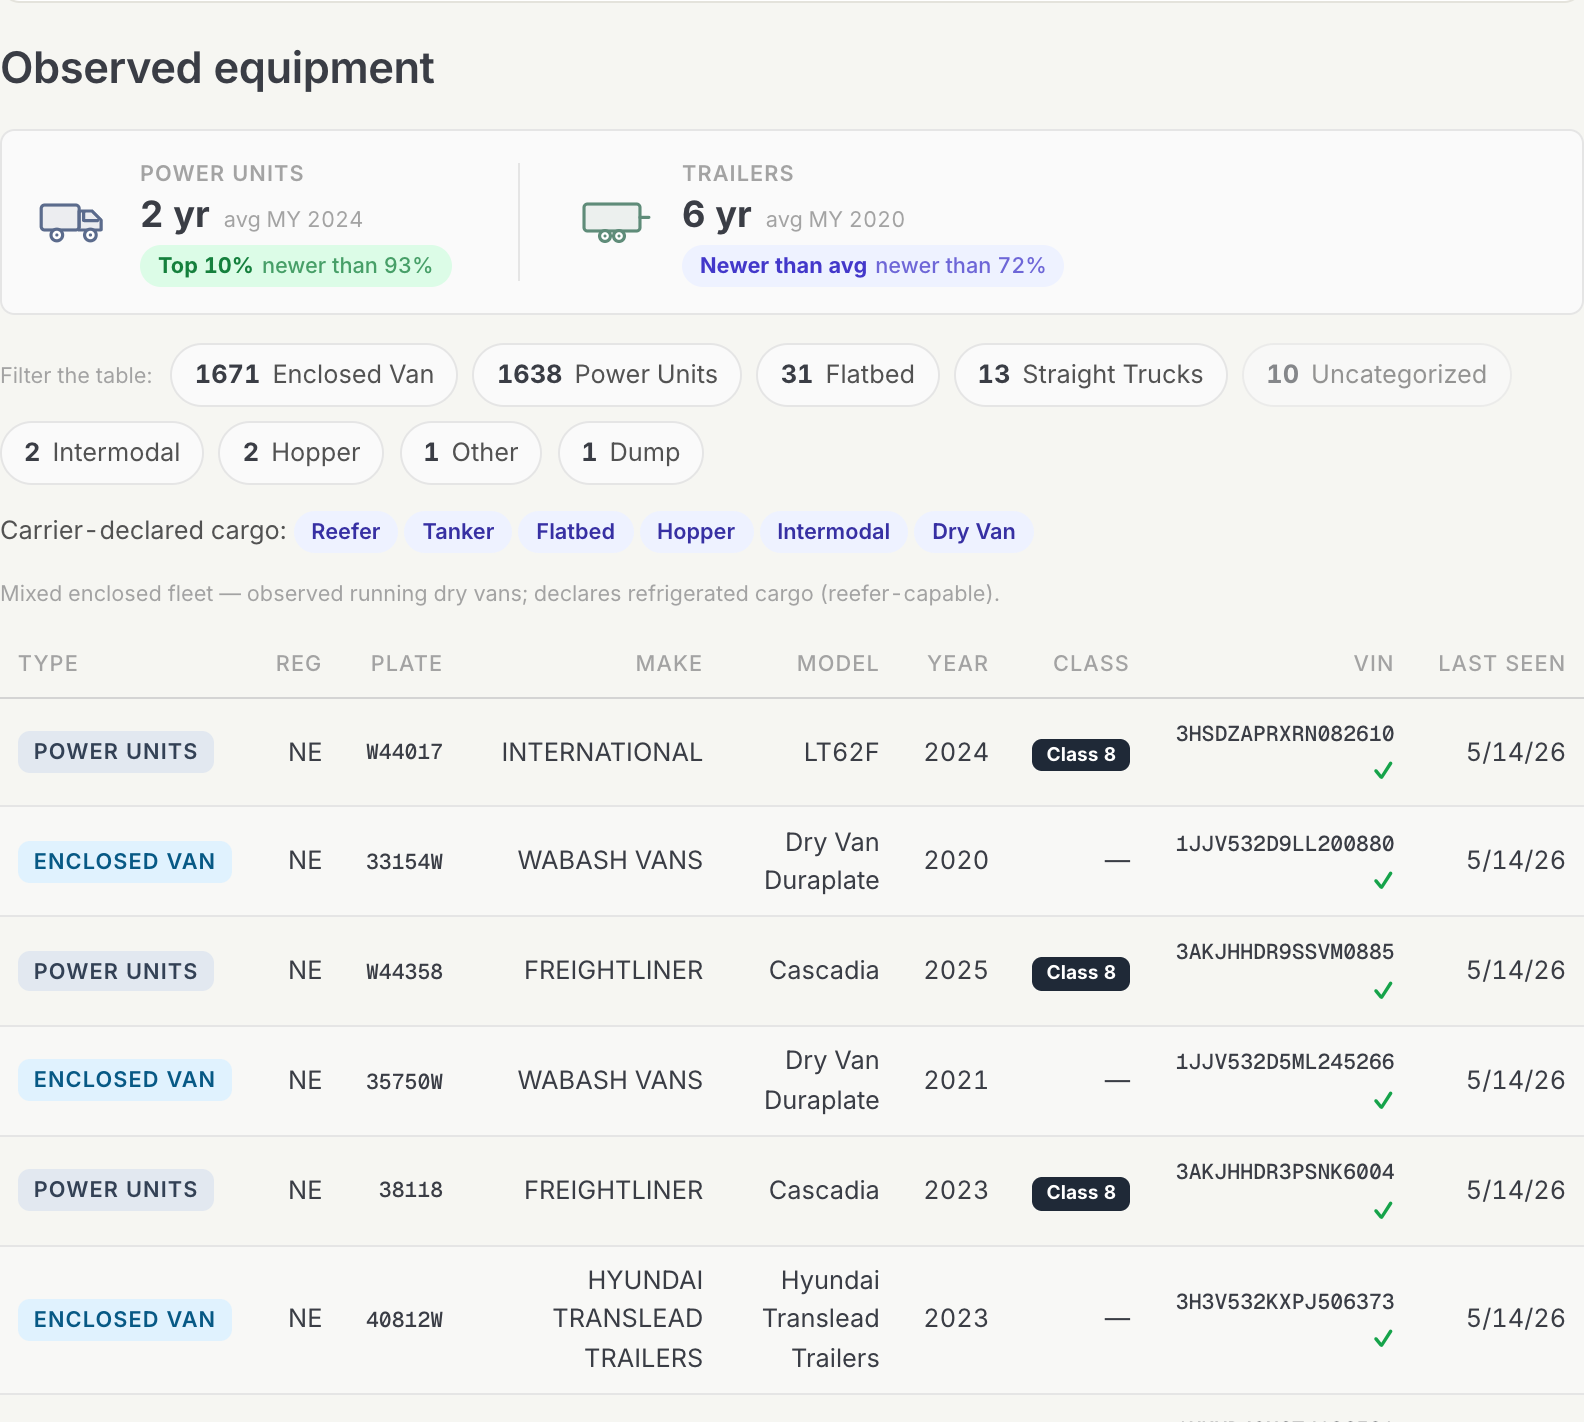
Task: Filter table by 1 Dump
Action: click(x=631, y=453)
